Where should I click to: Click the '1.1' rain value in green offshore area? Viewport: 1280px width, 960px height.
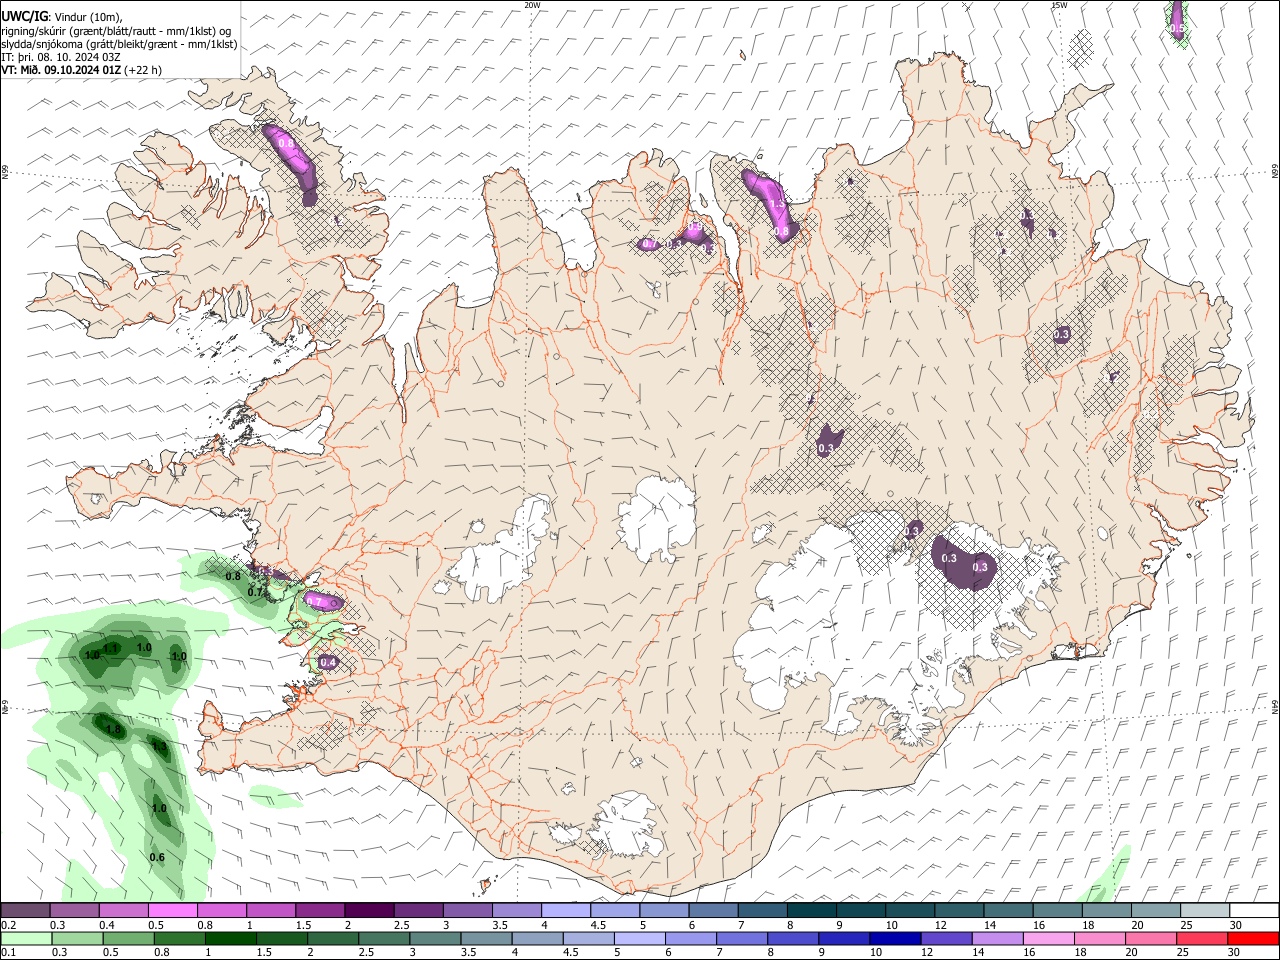click(112, 649)
